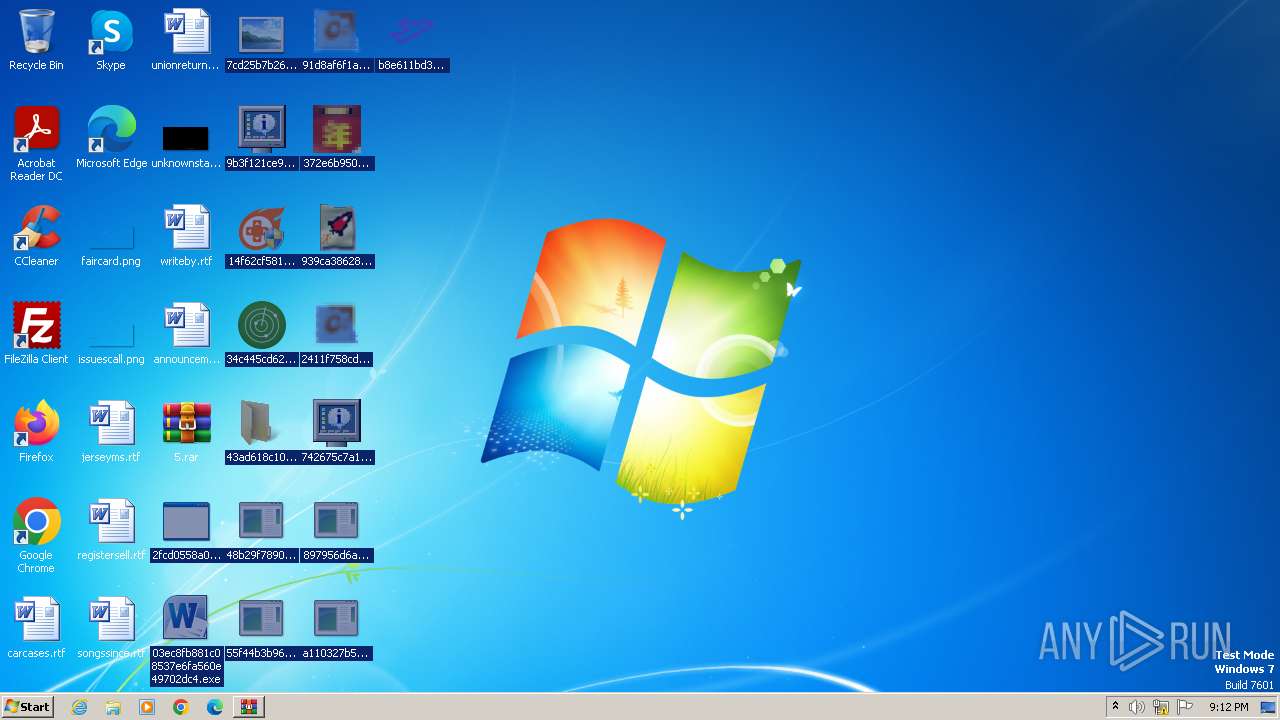Launch Edge from the taskbar
This screenshot has width=1280, height=720.
tap(215, 707)
